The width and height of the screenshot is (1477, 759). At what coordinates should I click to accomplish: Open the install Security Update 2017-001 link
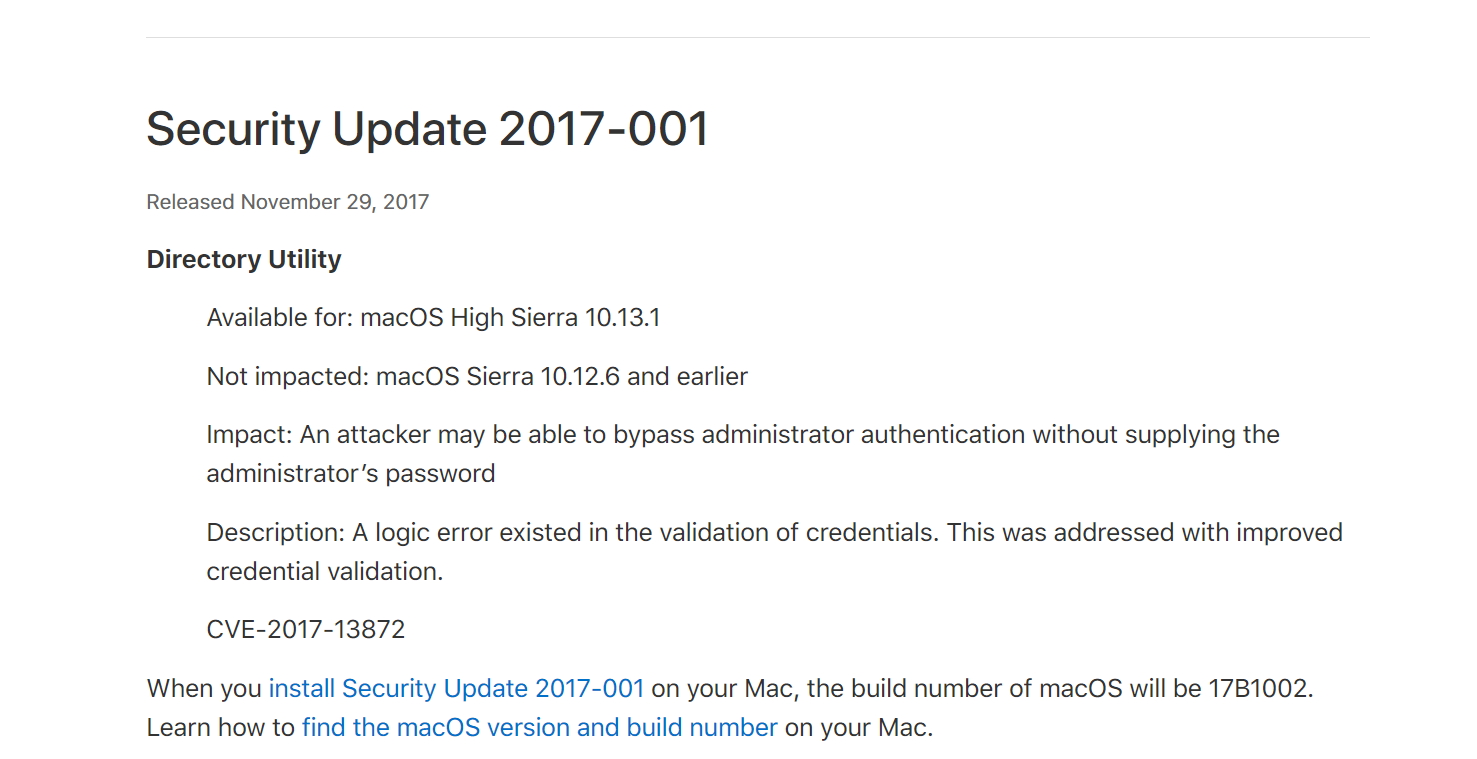(x=456, y=689)
